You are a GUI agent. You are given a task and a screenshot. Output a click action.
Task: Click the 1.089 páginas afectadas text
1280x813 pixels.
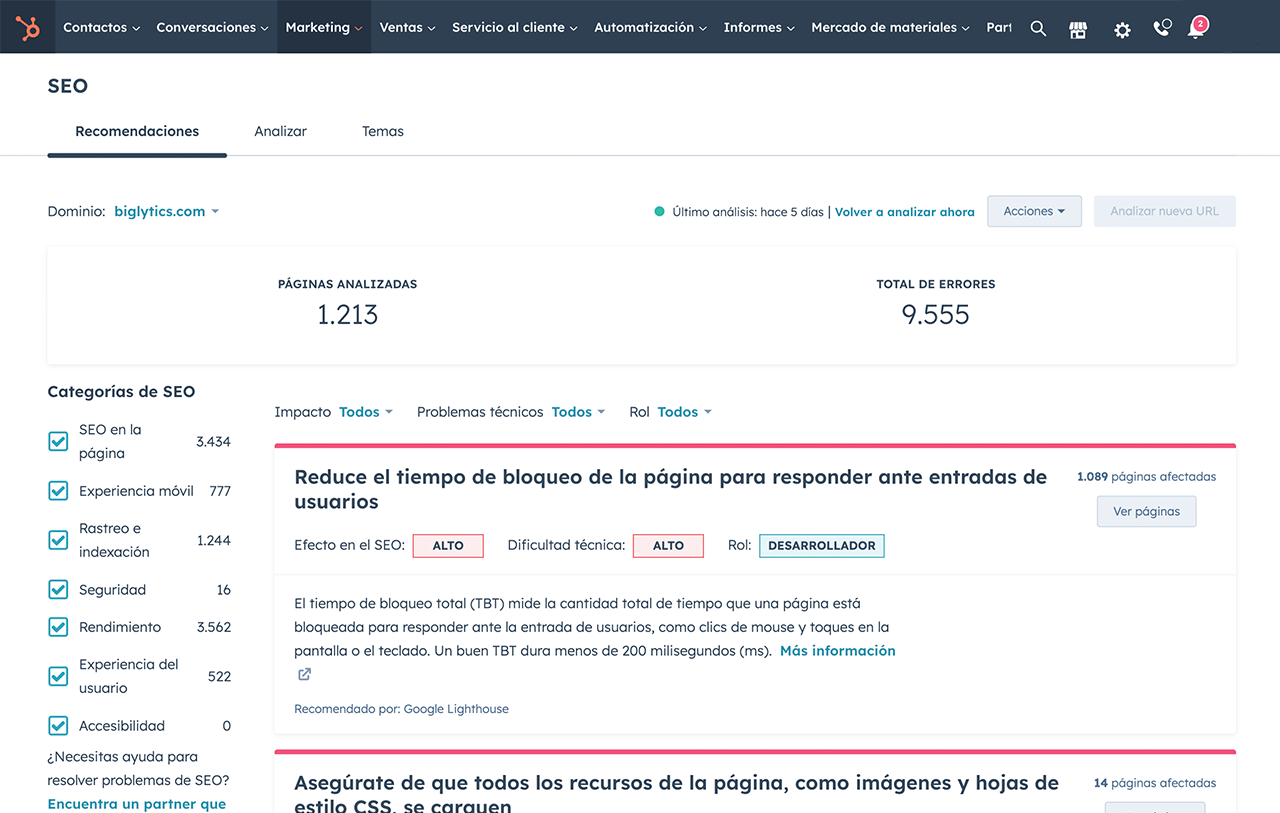click(x=1146, y=477)
